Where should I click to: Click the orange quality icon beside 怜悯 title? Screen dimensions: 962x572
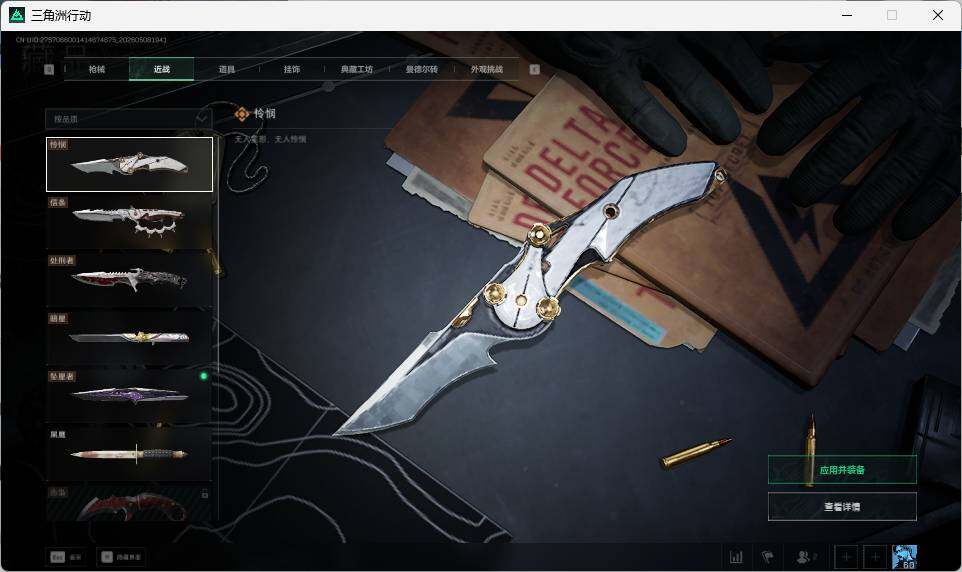click(x=242, y=114)
